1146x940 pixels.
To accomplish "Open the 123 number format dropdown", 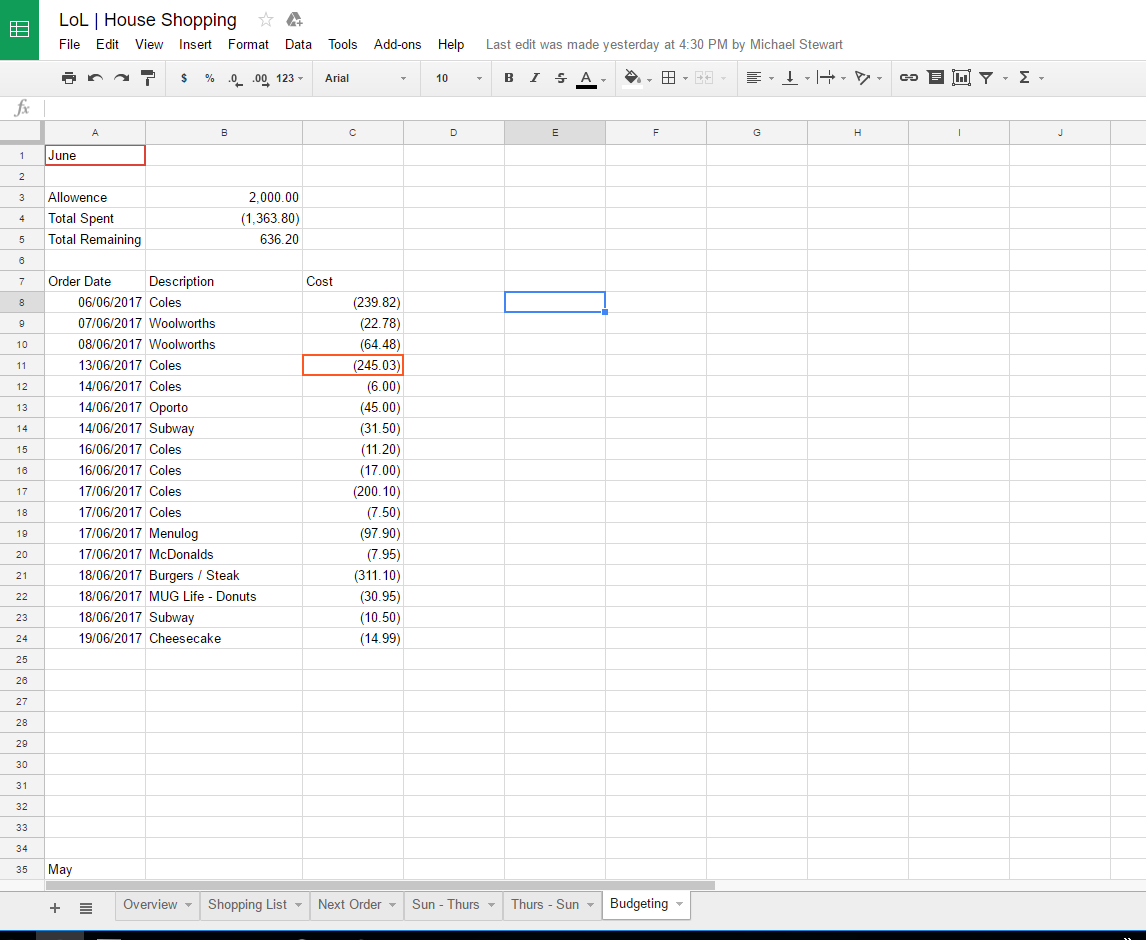I will click(x=289, y=78).
